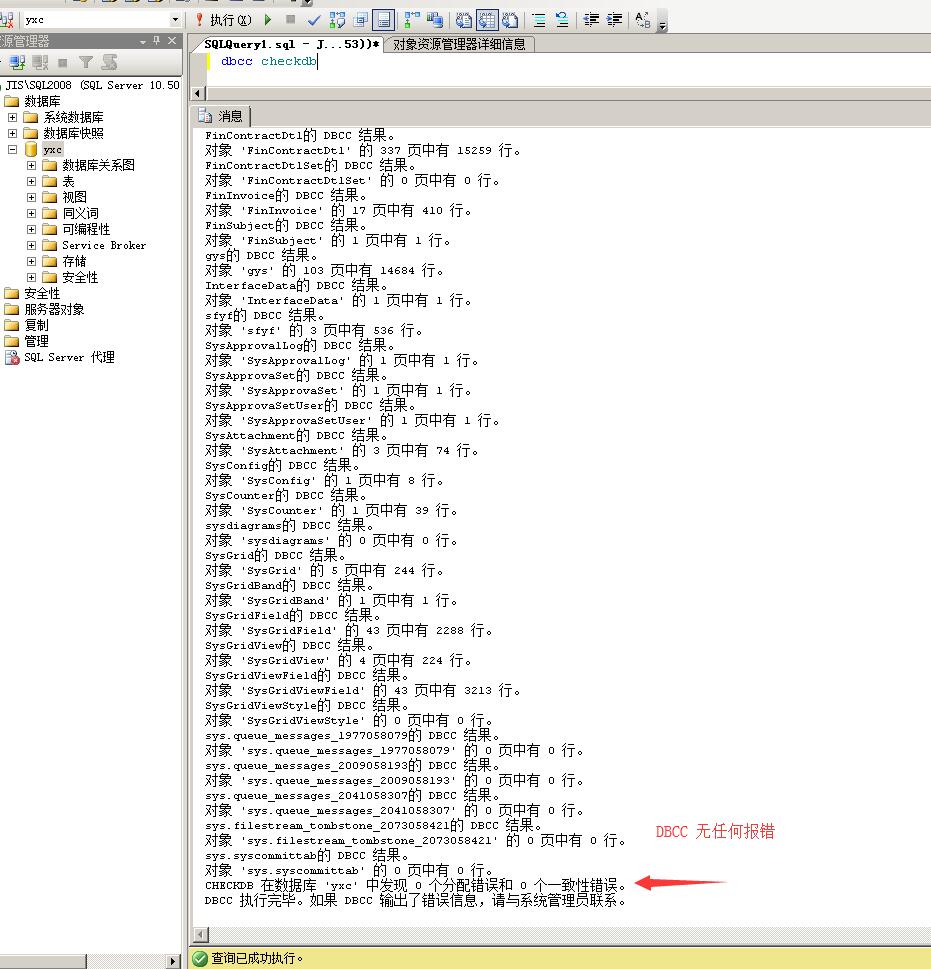The image size is (931, 969).
Task: Click the Stop icon in Object Explorer toolbar
Action: [x=62, y=62]
